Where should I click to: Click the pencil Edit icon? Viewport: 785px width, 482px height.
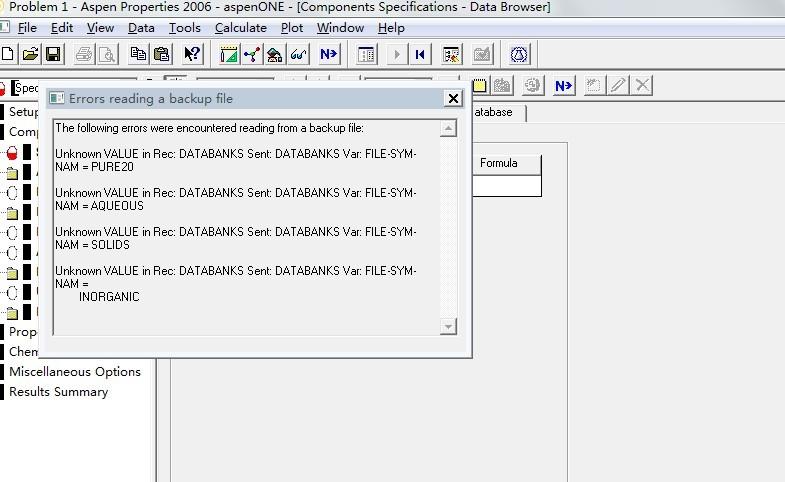618,86
